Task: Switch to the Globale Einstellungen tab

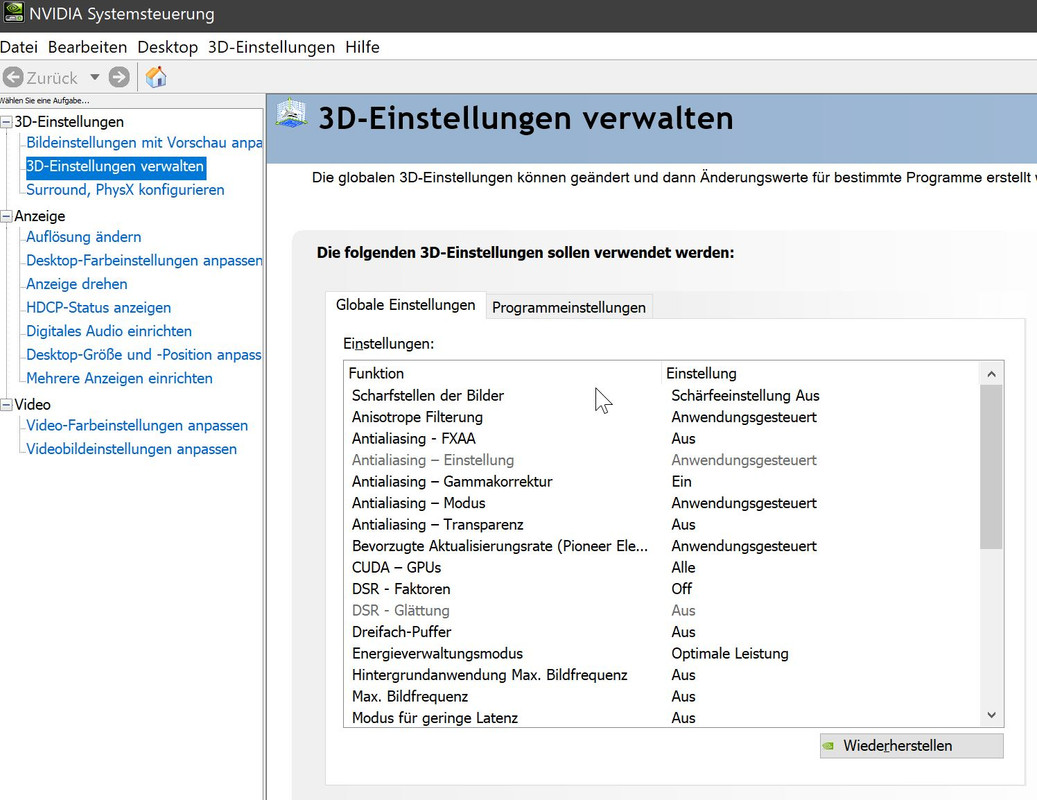Action: 405,305
